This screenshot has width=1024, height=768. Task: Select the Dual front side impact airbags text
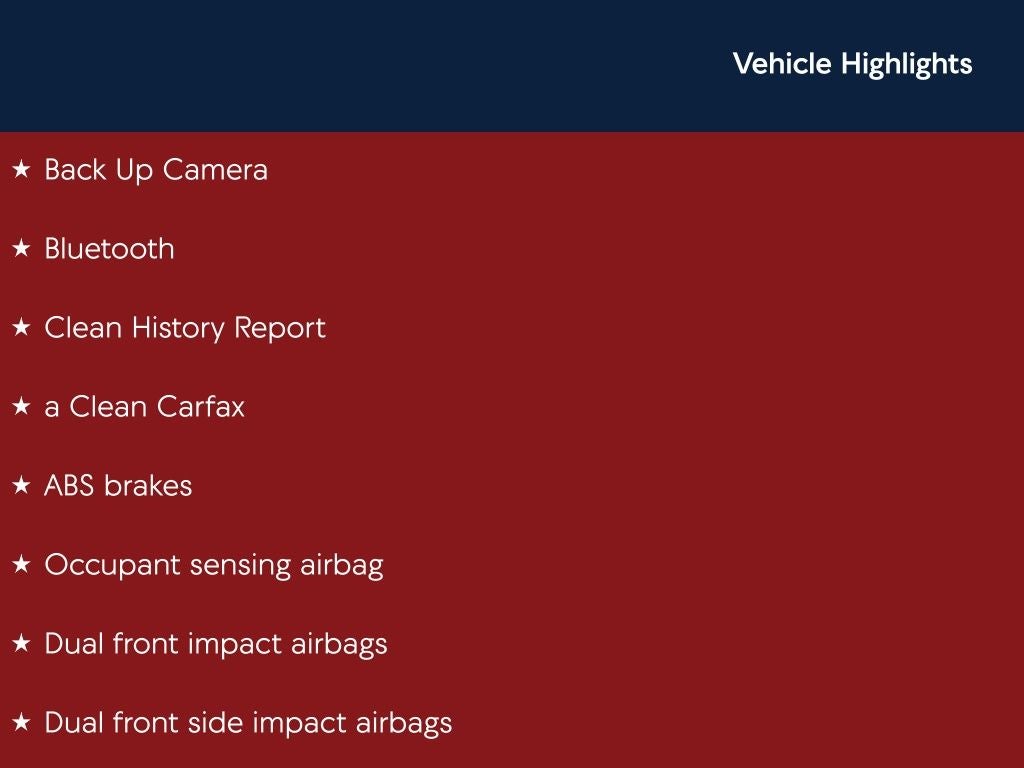pos(248,723)
